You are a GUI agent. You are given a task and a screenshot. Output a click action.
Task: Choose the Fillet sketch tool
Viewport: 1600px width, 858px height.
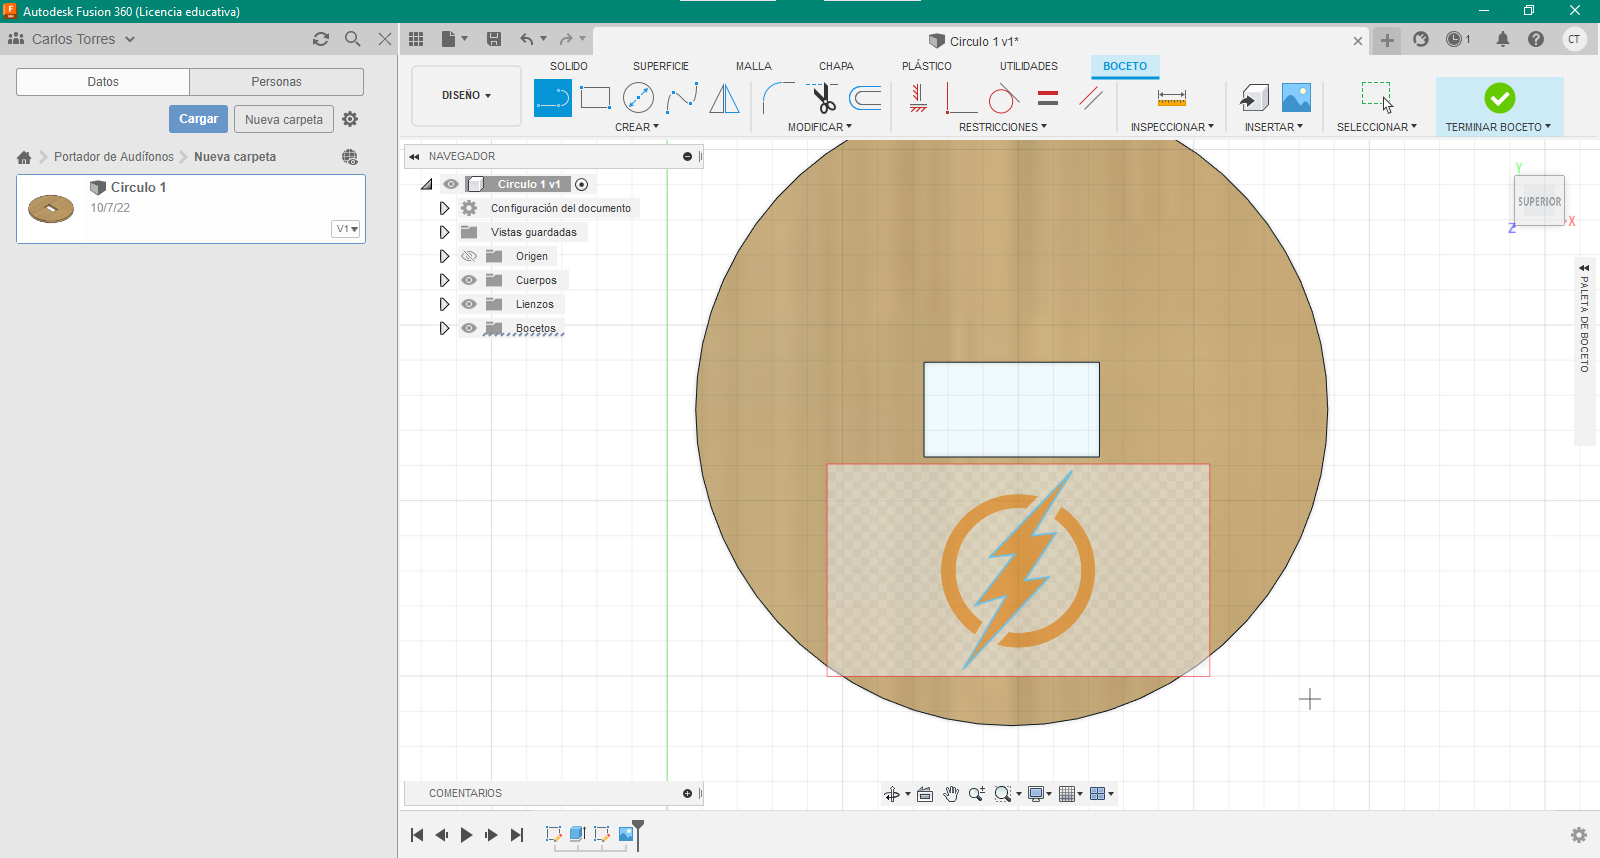(778, 98)
